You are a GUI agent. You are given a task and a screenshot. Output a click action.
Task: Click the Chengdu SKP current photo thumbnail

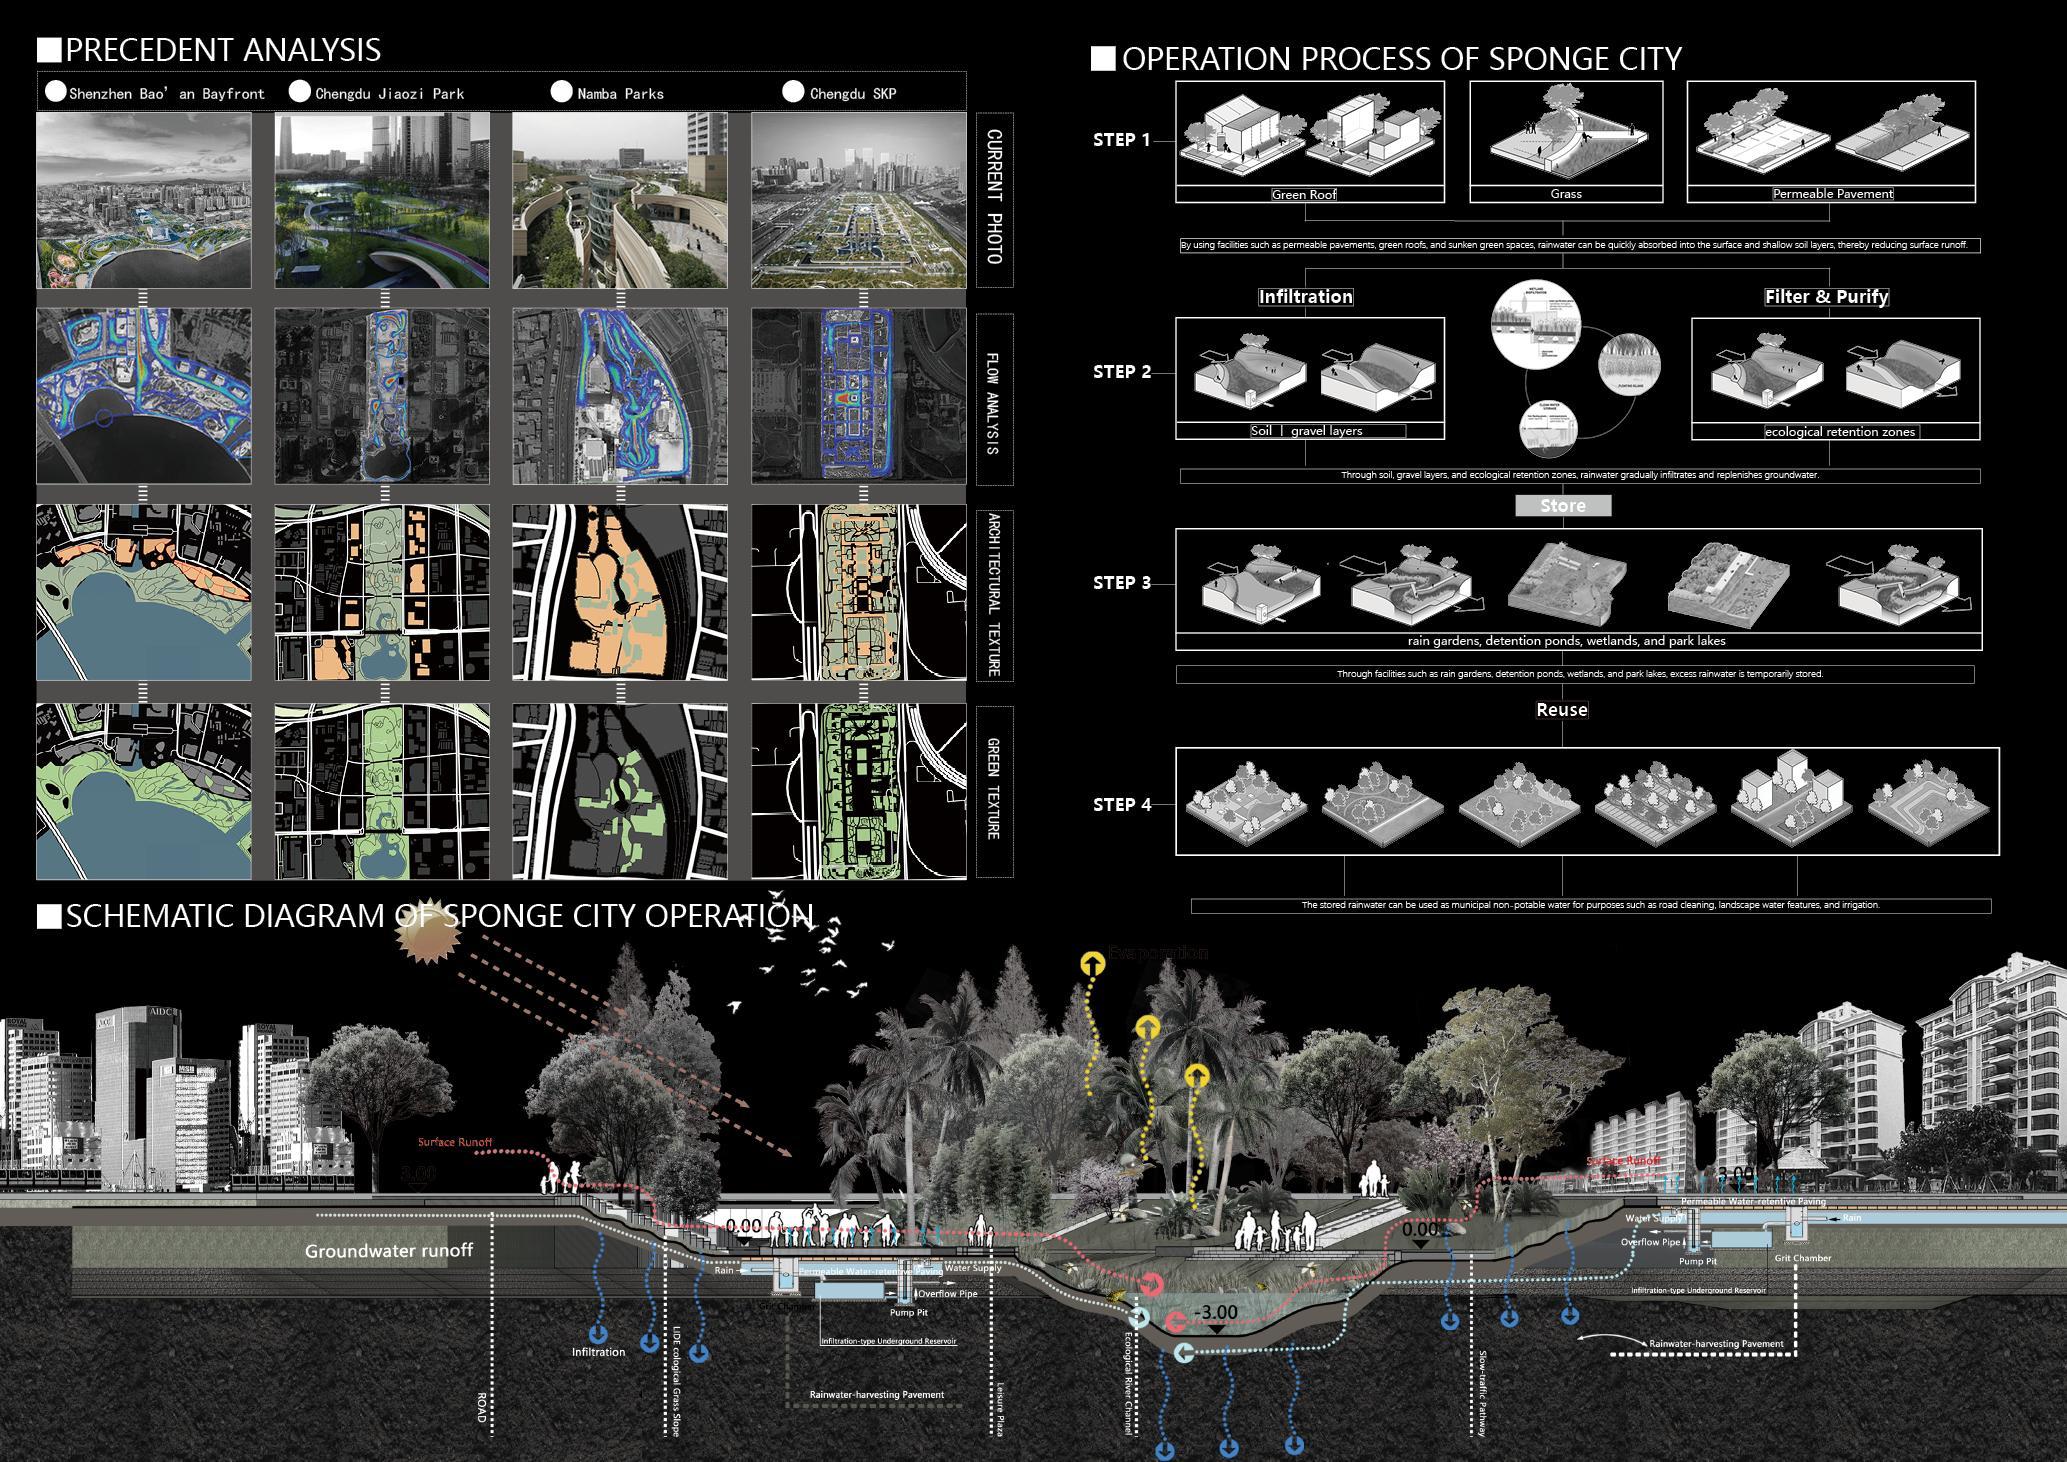[857, 200]
